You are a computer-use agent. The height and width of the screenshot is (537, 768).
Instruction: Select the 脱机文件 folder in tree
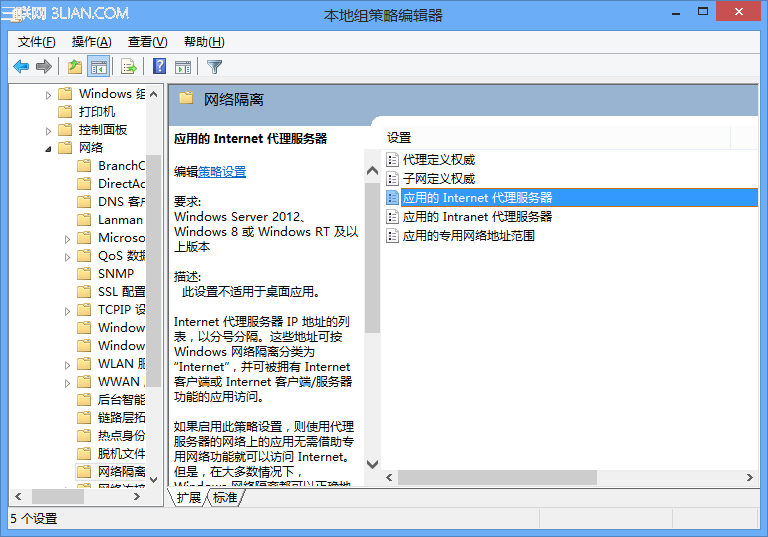pyautogui.click(x=121, y=453)
